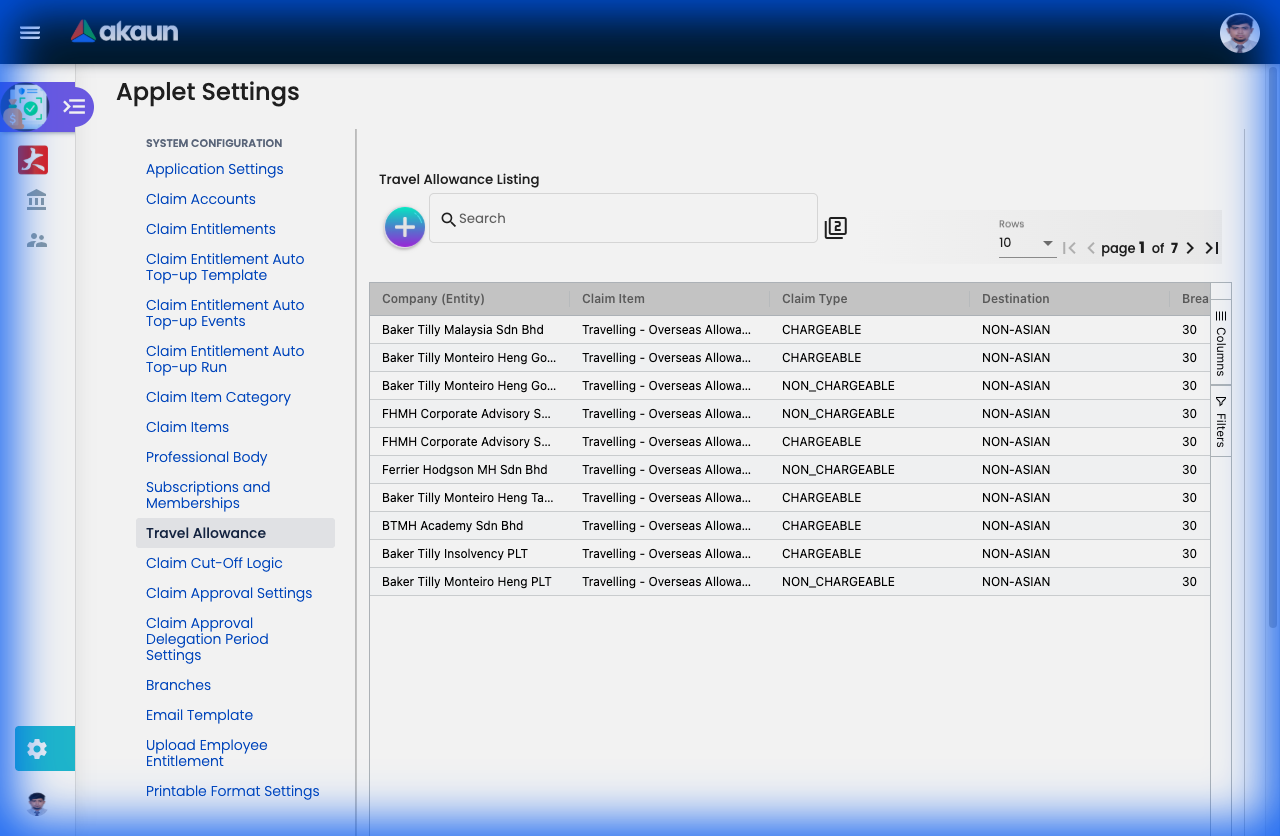Open the hamburger navigation menu

click(29, 32)
